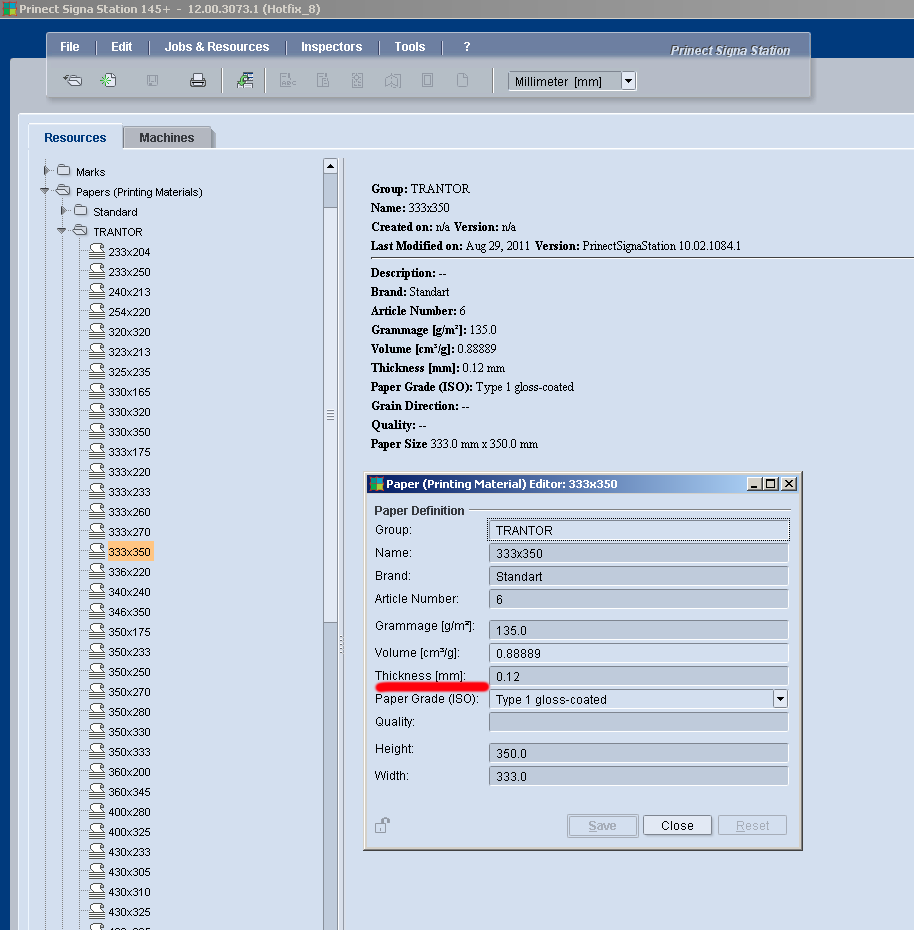Viewport: 914px width, 930px height.
Task: Click the Open job folder icon
Action: pos(72,81)
